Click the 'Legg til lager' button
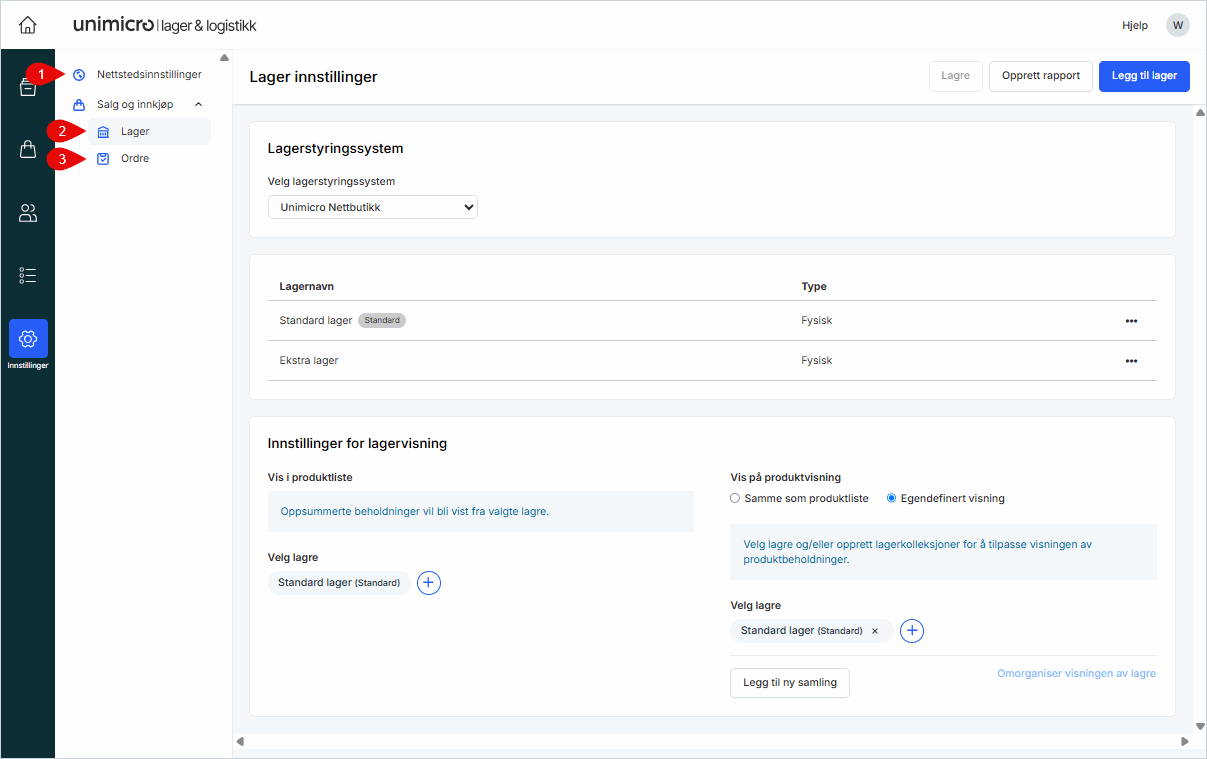1207x759 pixels. pyautogui.click(x=1143, y=76)
